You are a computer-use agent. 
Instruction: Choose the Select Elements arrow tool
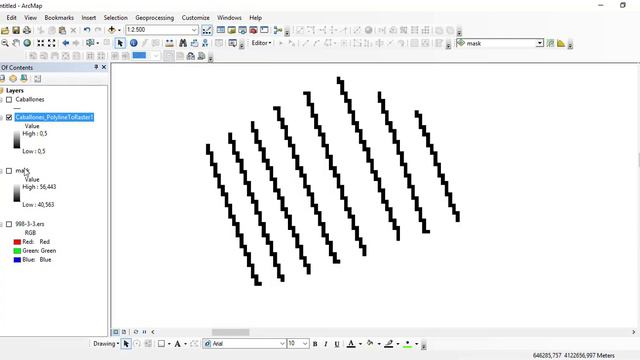120,43
